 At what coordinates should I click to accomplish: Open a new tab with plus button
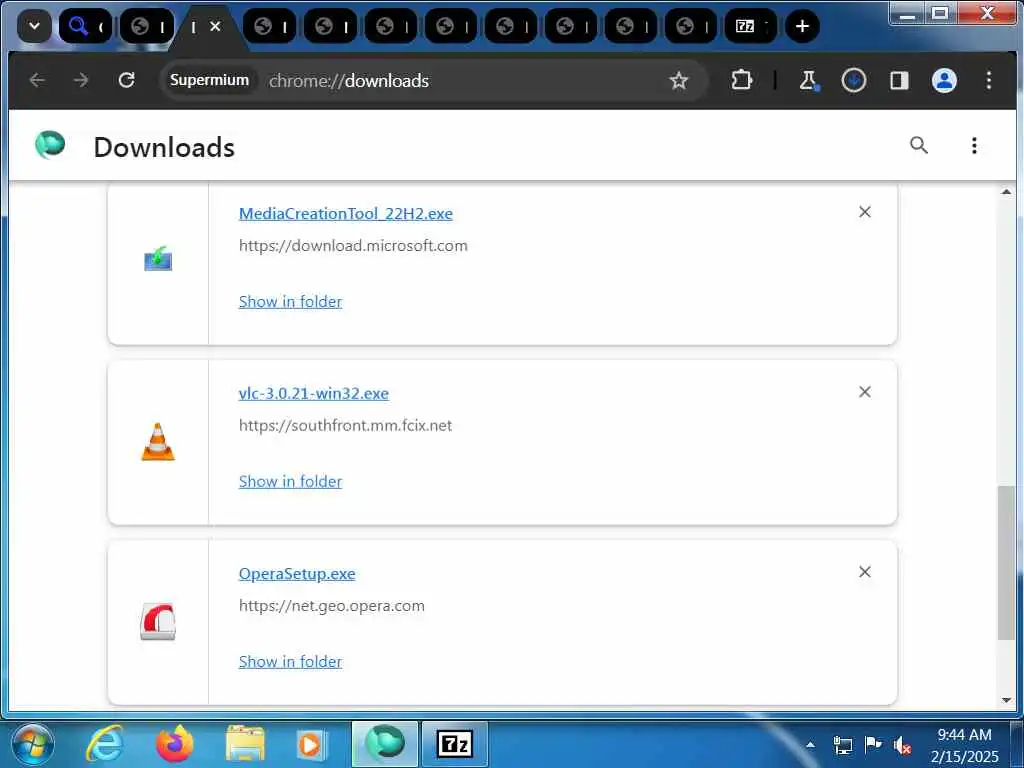(802, 26)
